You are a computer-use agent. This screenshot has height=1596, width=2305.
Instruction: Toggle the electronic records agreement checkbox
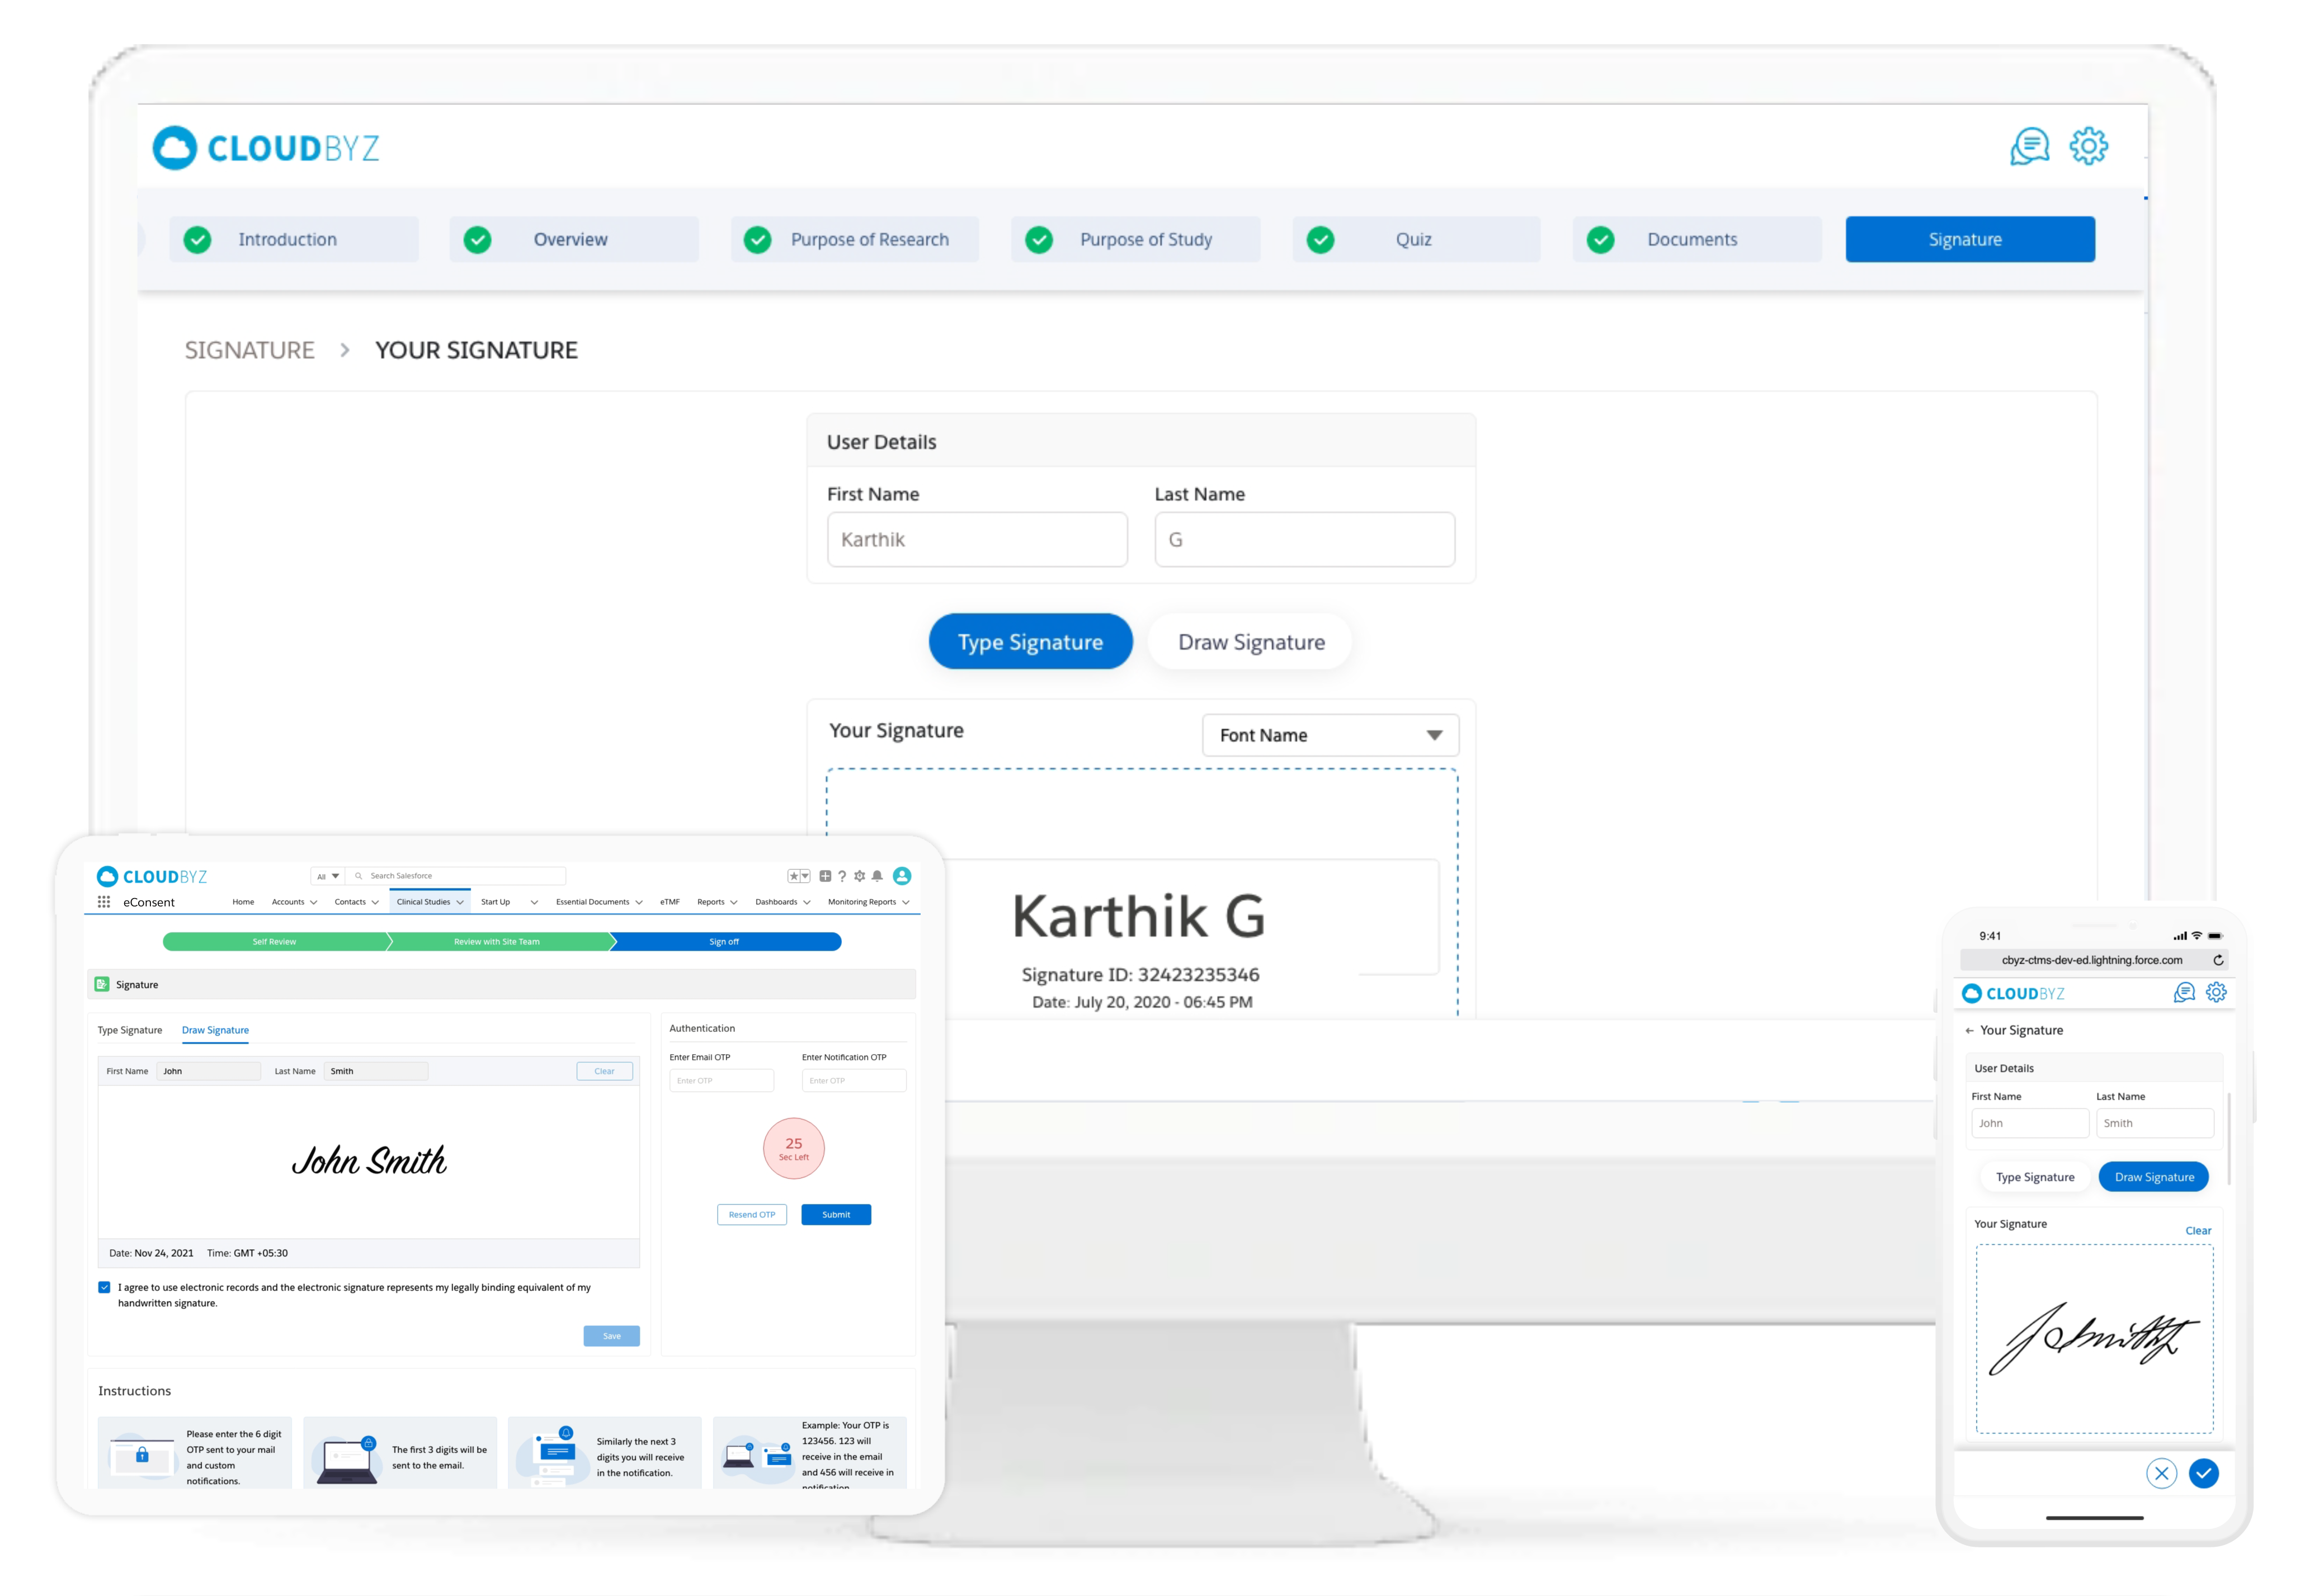(104, 1287)
